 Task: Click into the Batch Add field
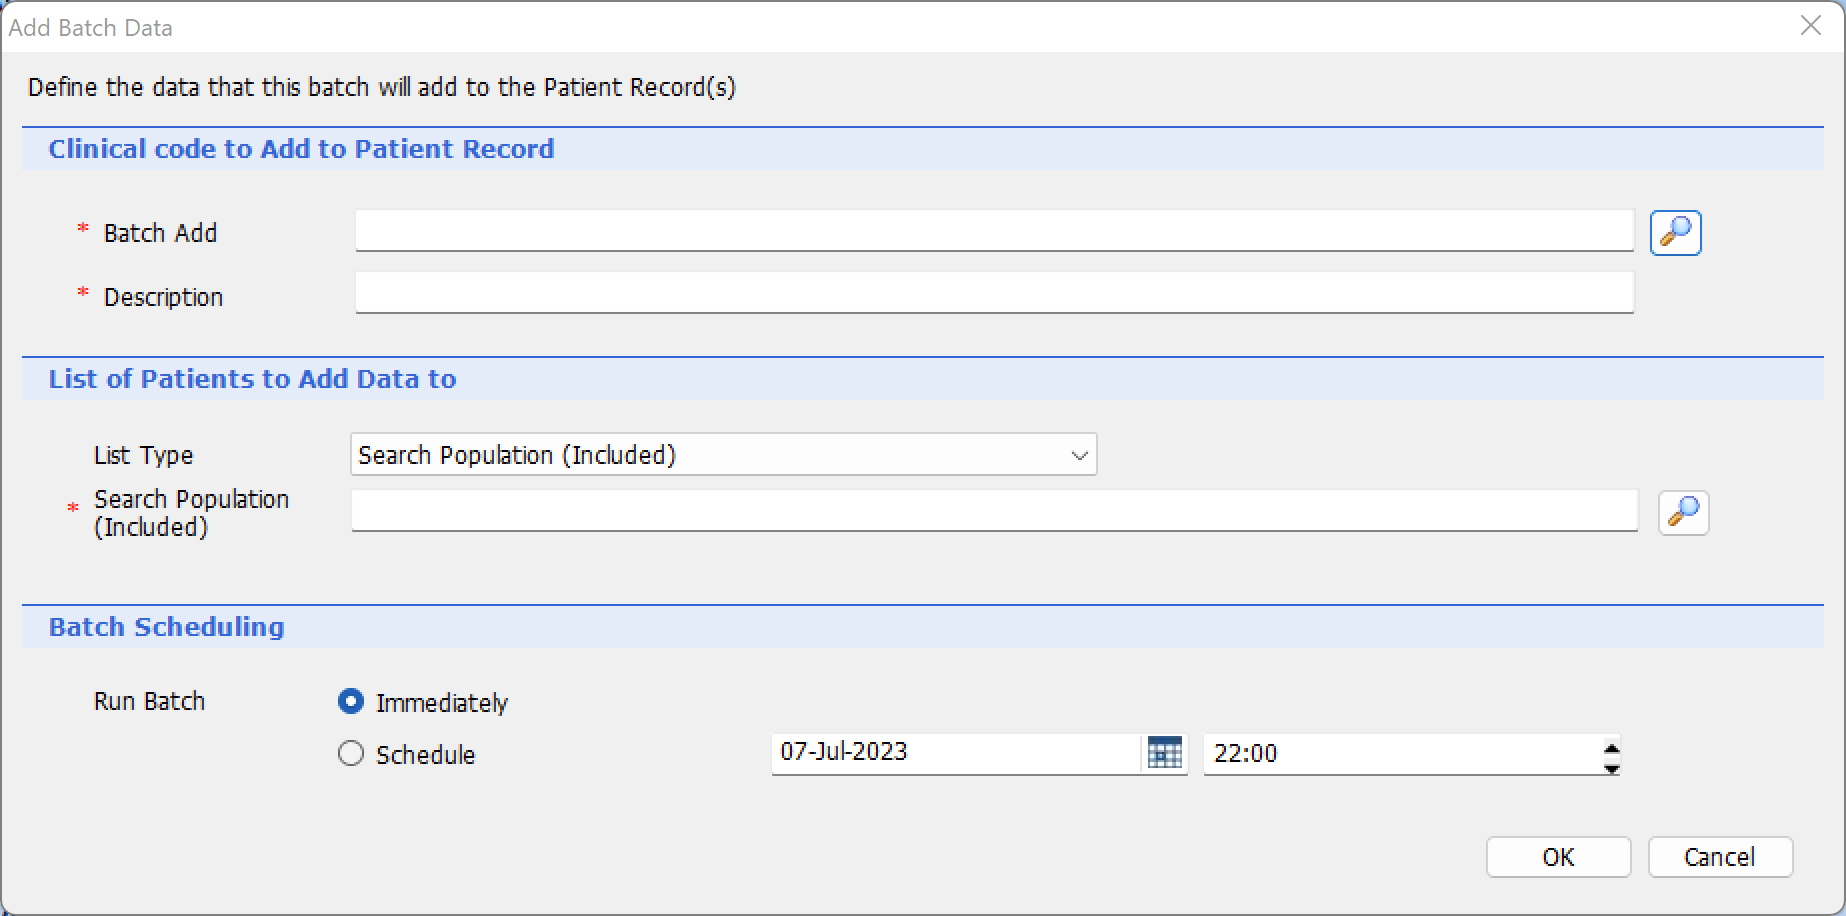(994, 231)
